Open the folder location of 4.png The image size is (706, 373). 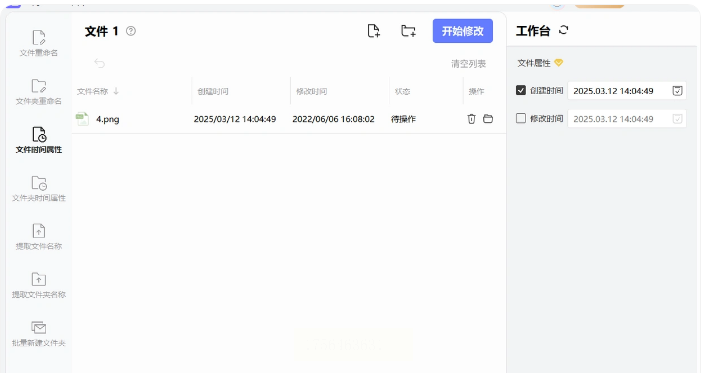point(488,119)
